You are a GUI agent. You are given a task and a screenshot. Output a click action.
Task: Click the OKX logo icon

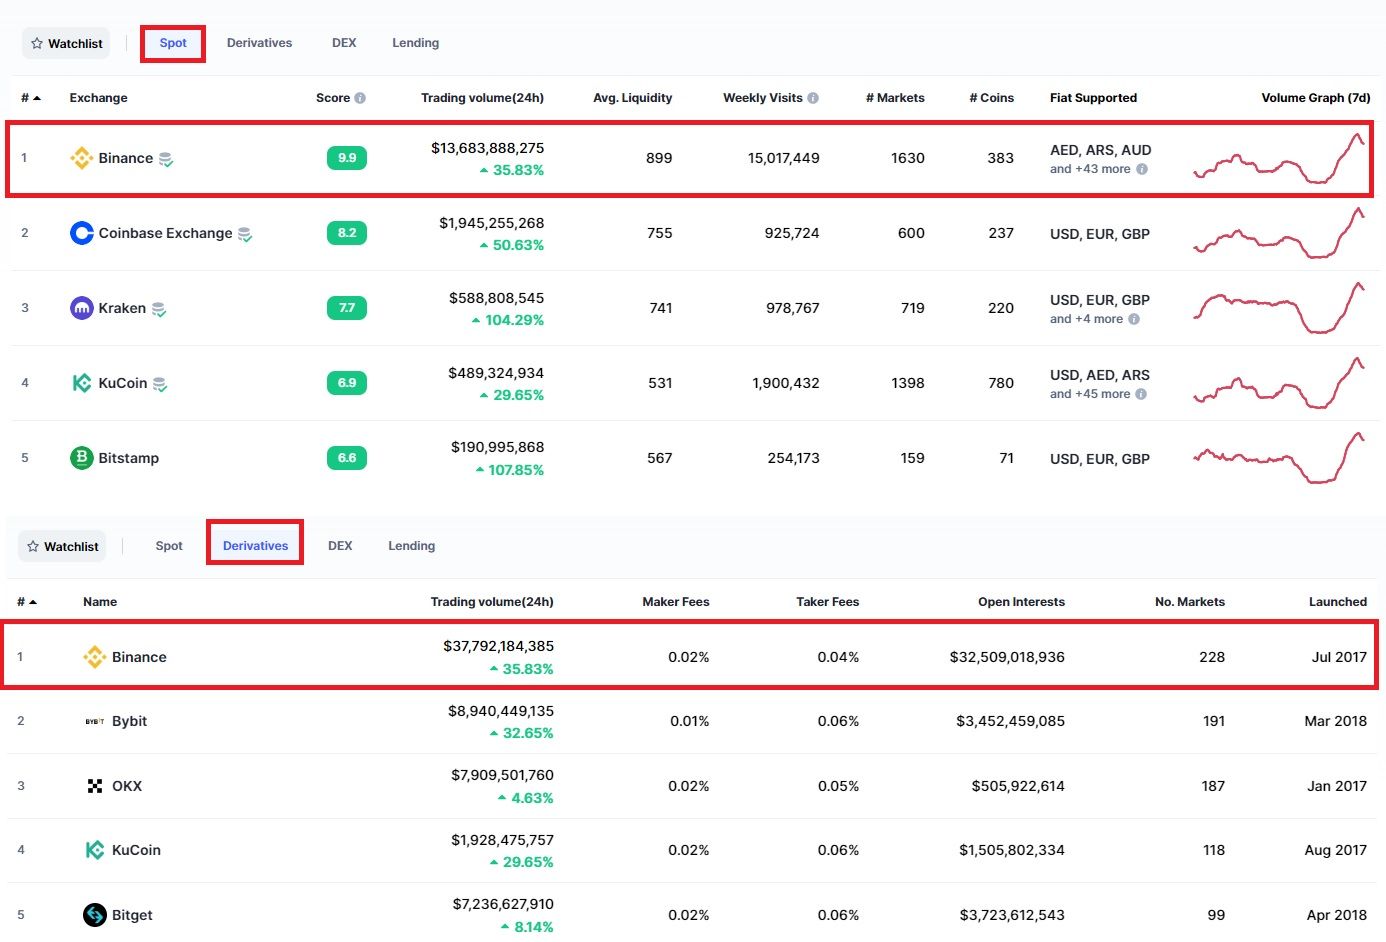95,786
